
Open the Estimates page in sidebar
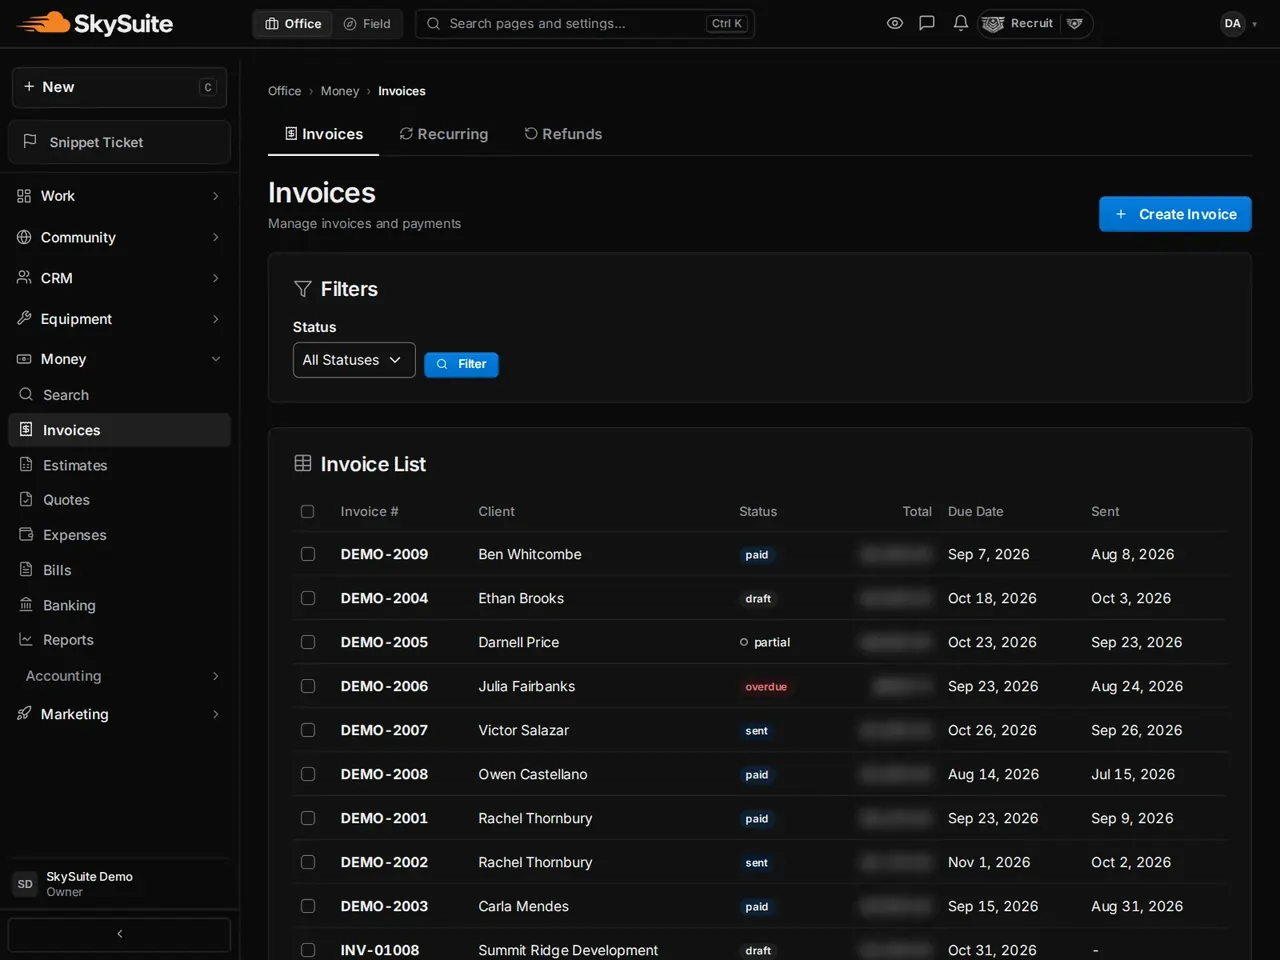click(119, 465)
